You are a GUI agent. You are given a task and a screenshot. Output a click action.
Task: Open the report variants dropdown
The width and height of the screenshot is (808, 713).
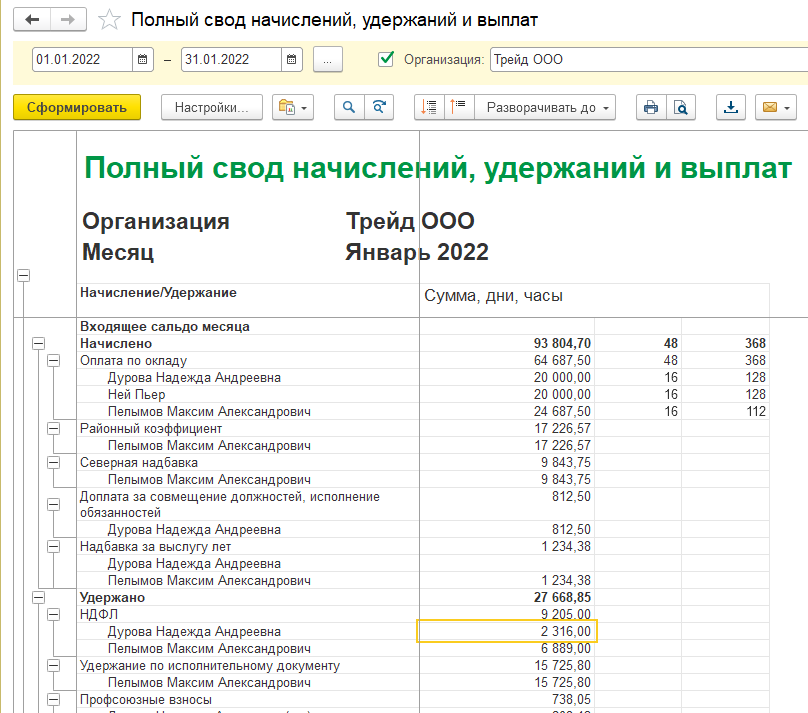(293, 108)
